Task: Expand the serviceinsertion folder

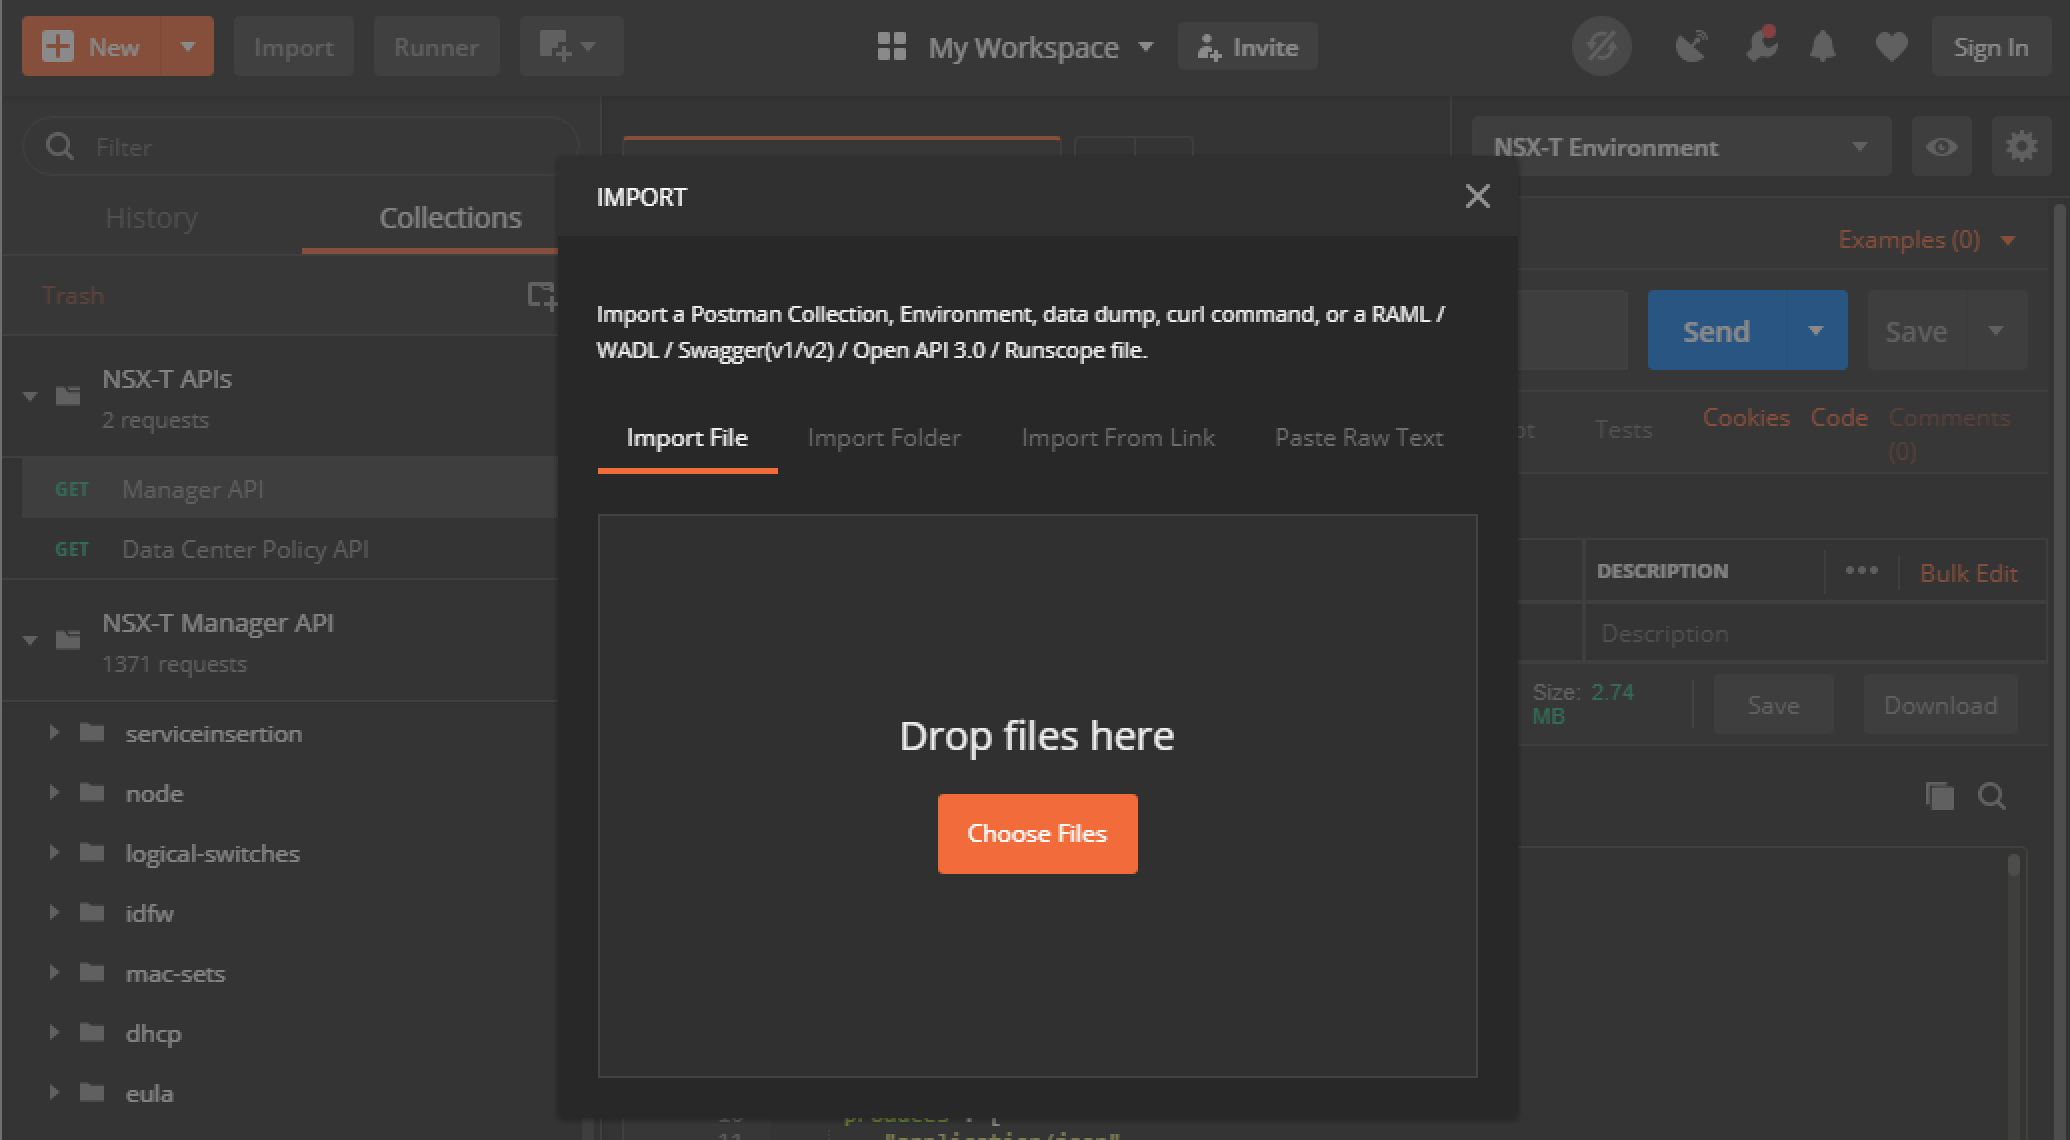Action: 54,733
